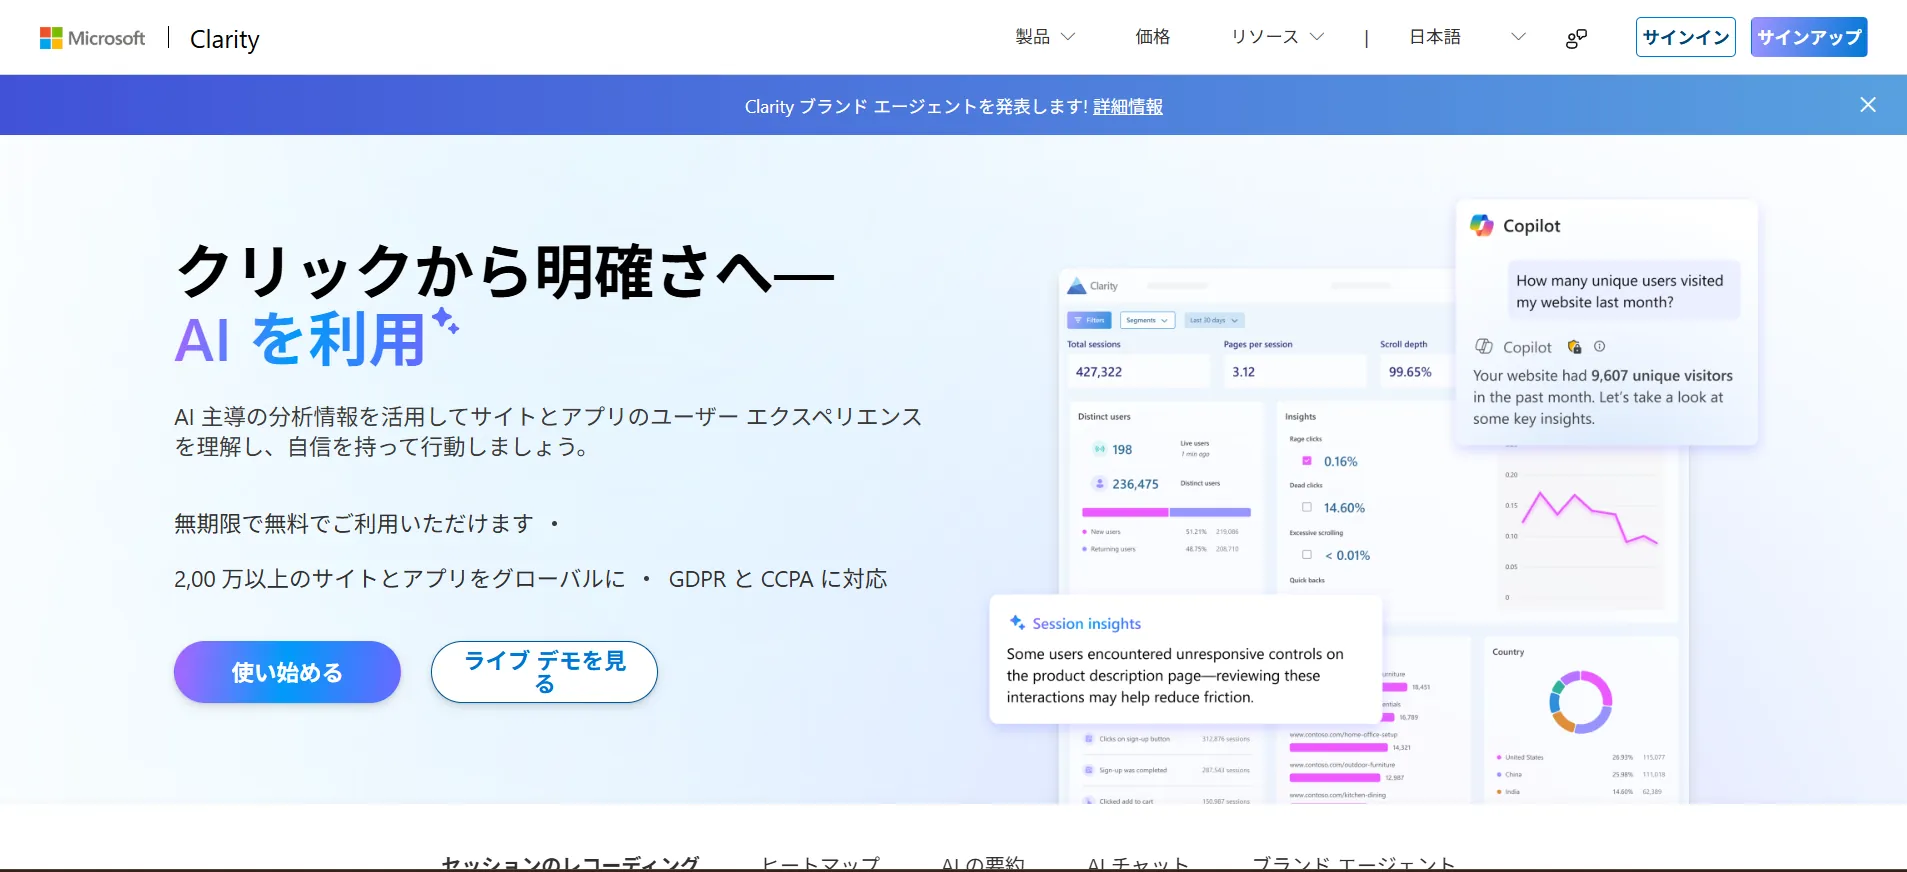This screenshot has height=872, width=1907.
Task: Click the info icon next to Copilot reply
Action: click(1600, 346)
